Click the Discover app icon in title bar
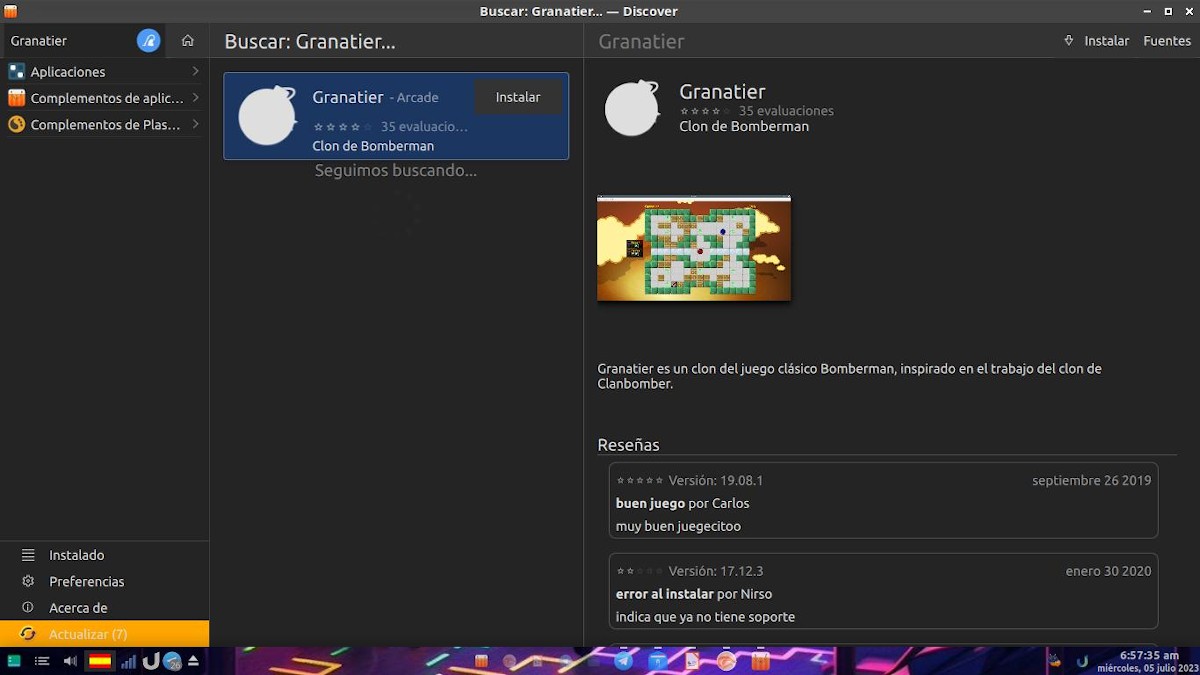The image size is (1200, 675). pos(11,11)
